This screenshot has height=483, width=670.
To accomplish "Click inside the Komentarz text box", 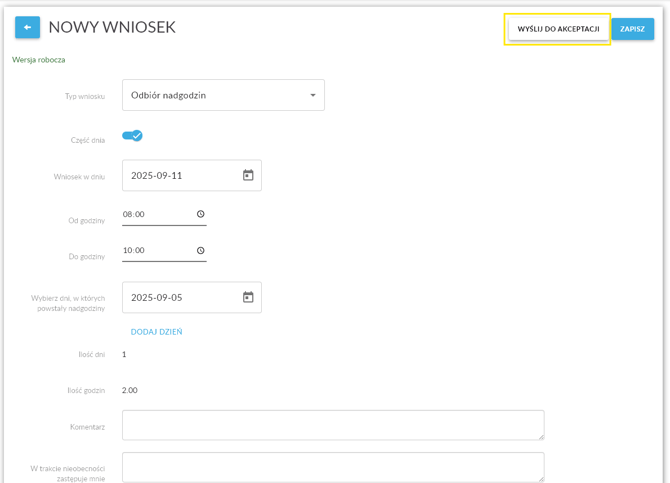I will [x=330, y=425].
